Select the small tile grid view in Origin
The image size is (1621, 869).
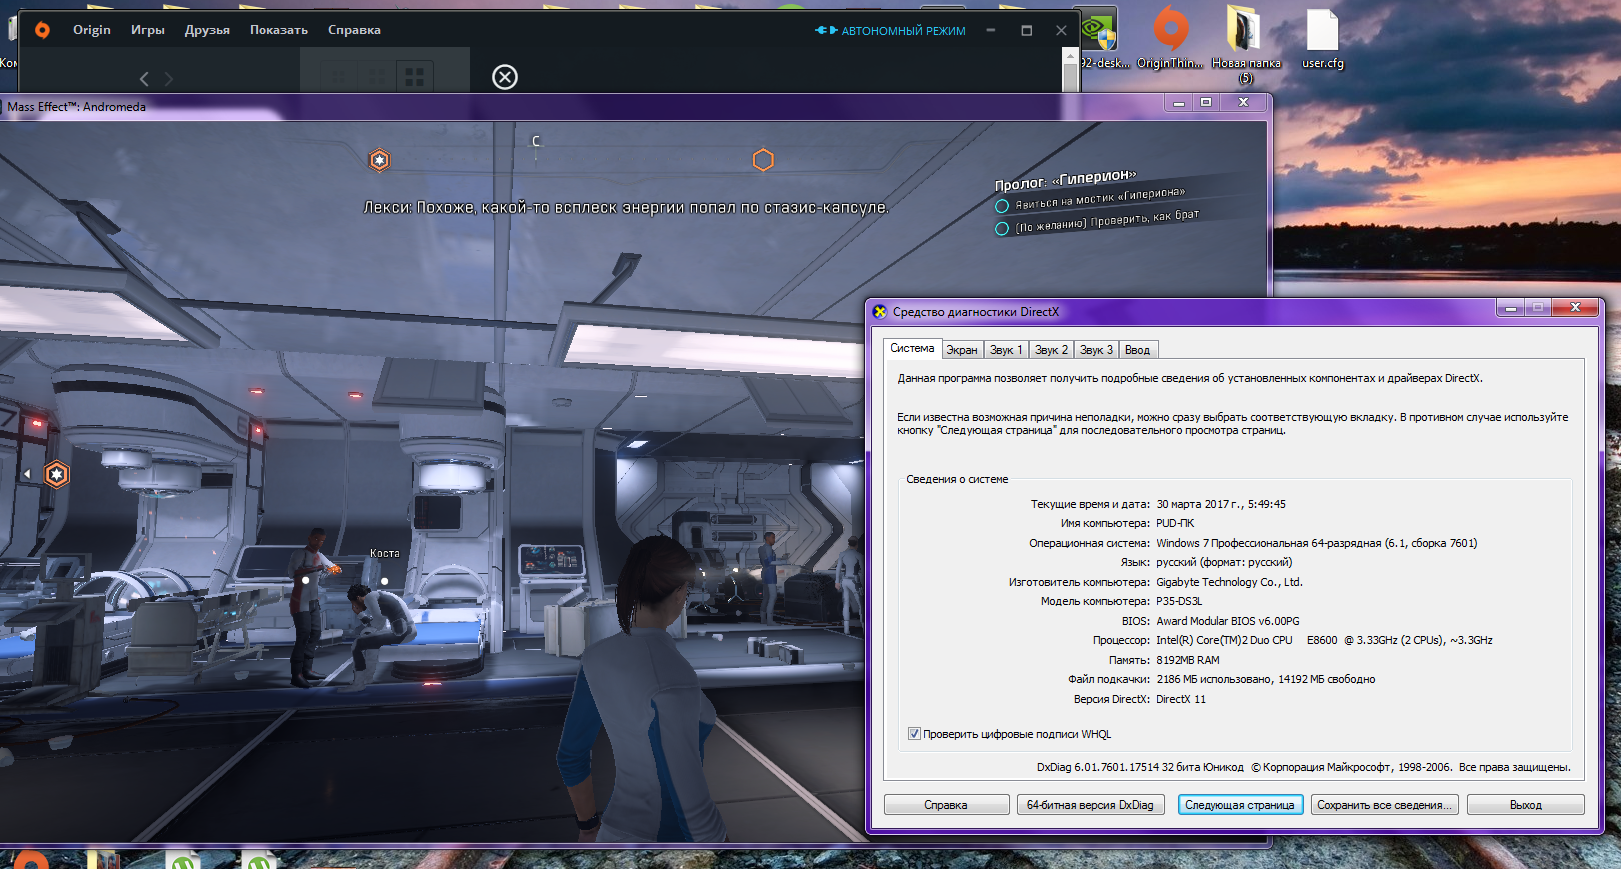(x=338, y=76)
